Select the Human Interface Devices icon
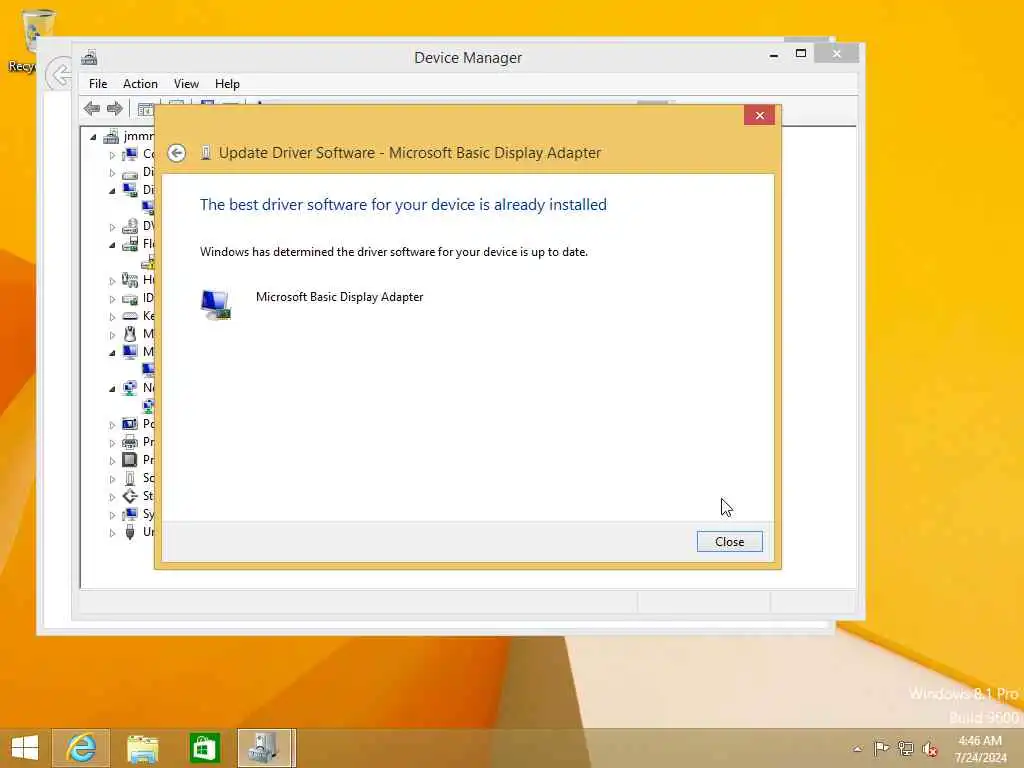 pyautogui.click(x=130, y=280)
